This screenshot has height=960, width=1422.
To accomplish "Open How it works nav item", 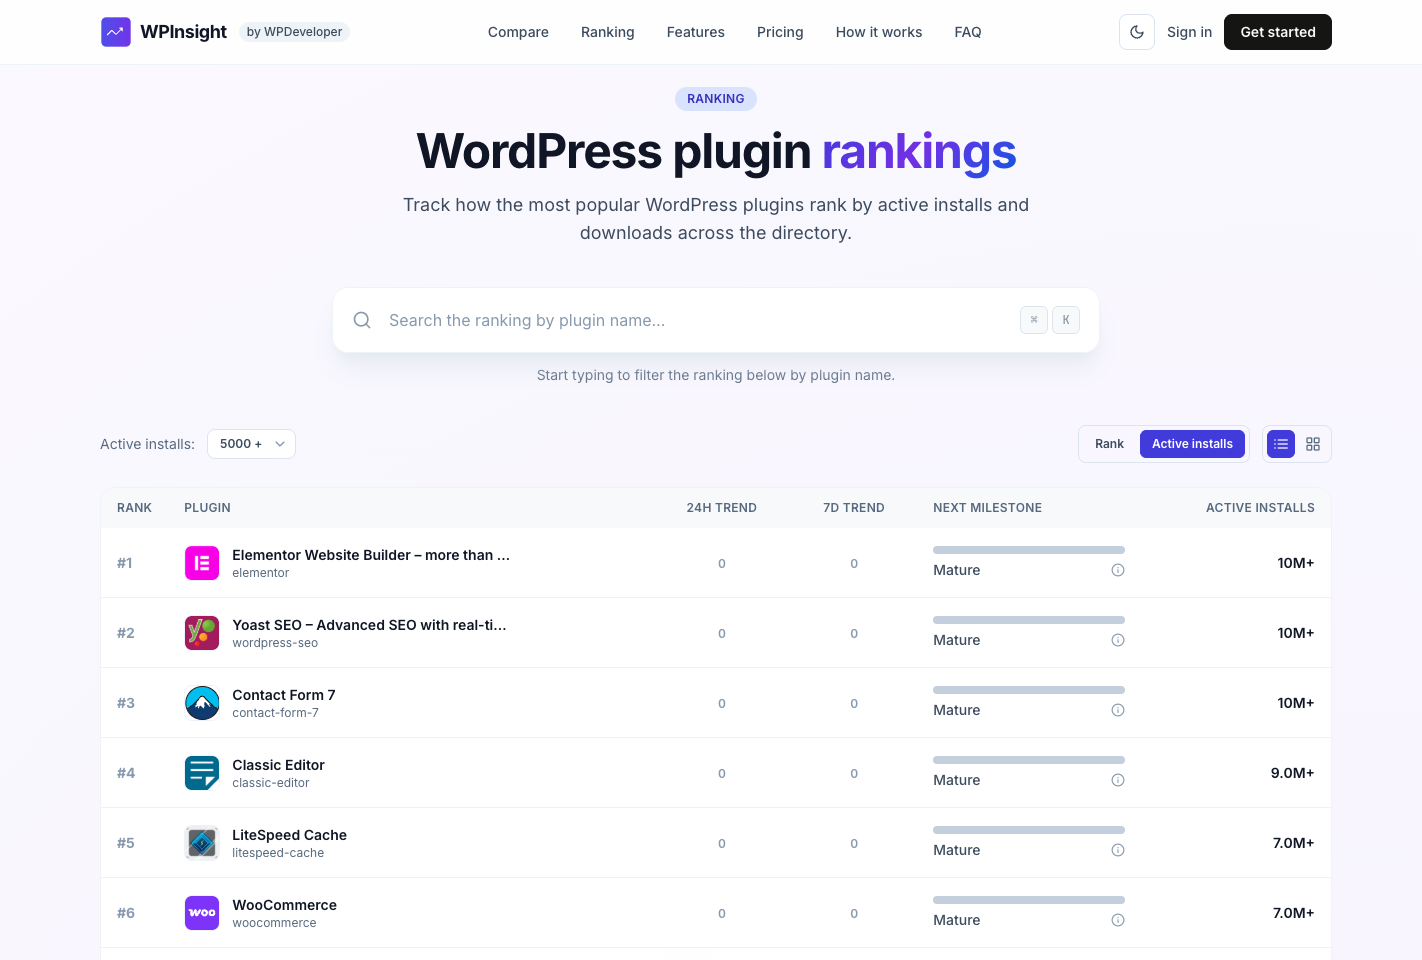I will pos(879,32).
